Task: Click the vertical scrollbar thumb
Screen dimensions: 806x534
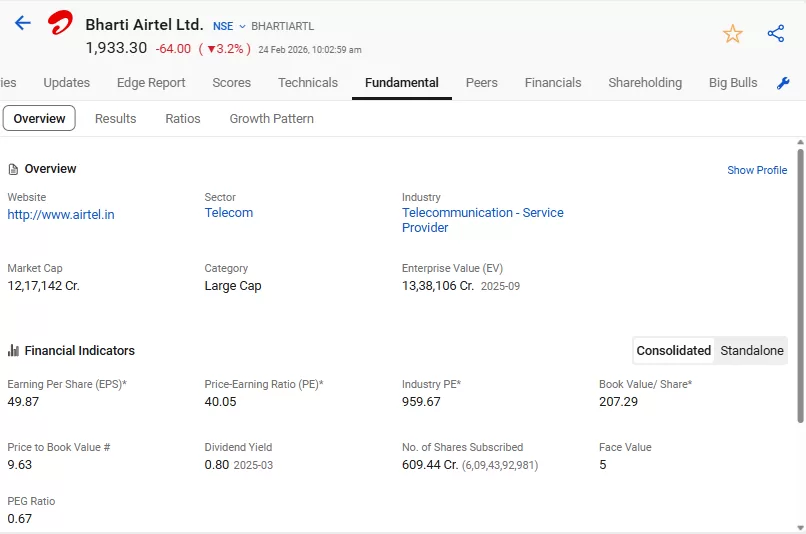Action: tap(800, 286)
